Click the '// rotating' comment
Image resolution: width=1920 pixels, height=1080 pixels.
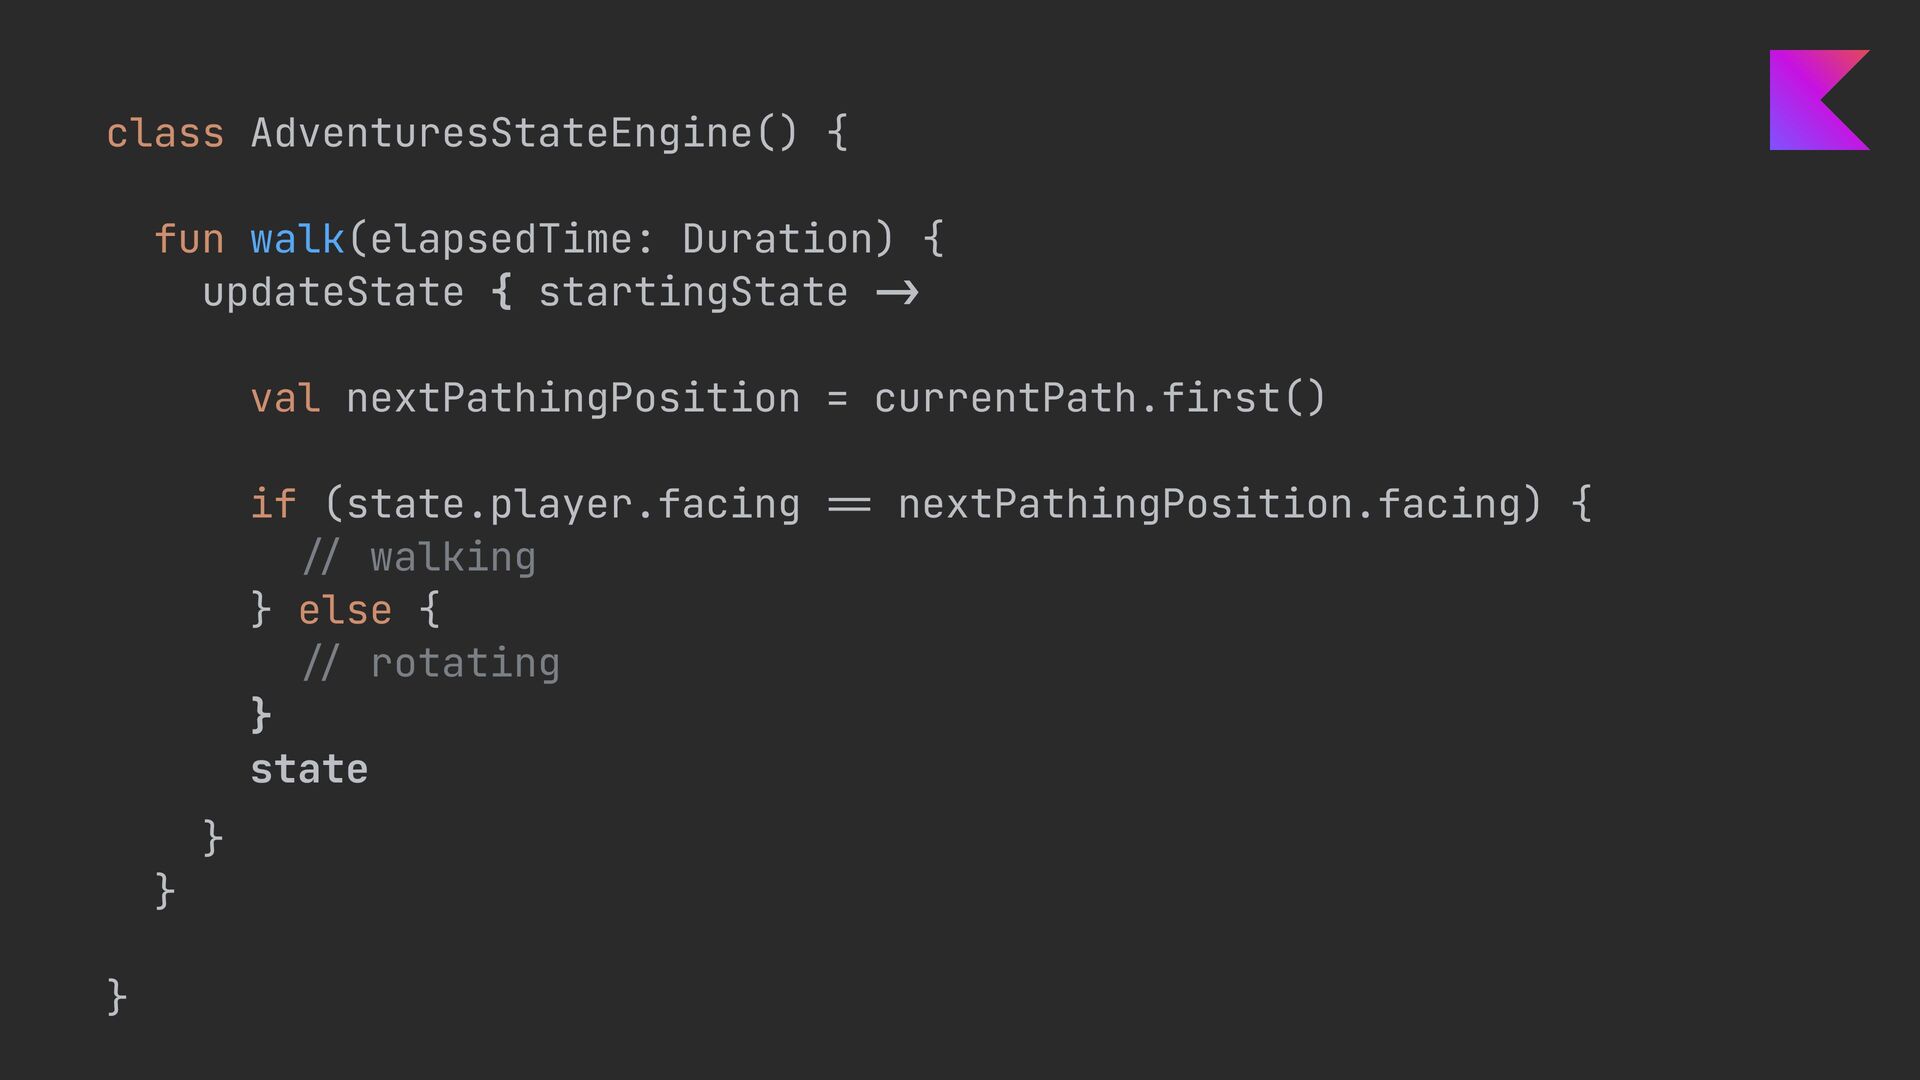pyautogui.click(x=431, y=663)
